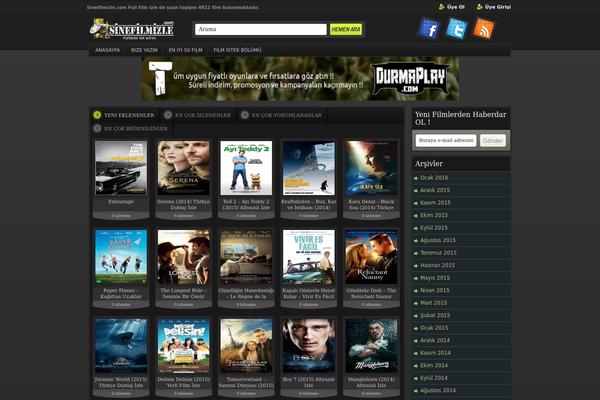Switch to the YENİ EKLENENLER tab

click(124, 115)
